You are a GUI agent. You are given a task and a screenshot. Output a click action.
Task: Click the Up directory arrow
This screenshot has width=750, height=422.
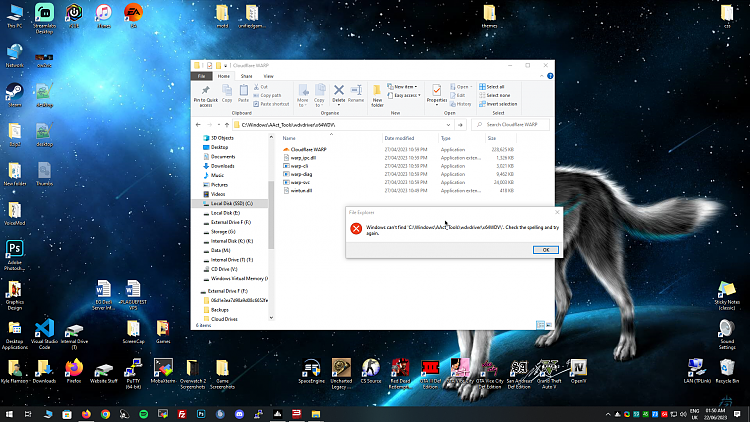(x=226, y=124)
